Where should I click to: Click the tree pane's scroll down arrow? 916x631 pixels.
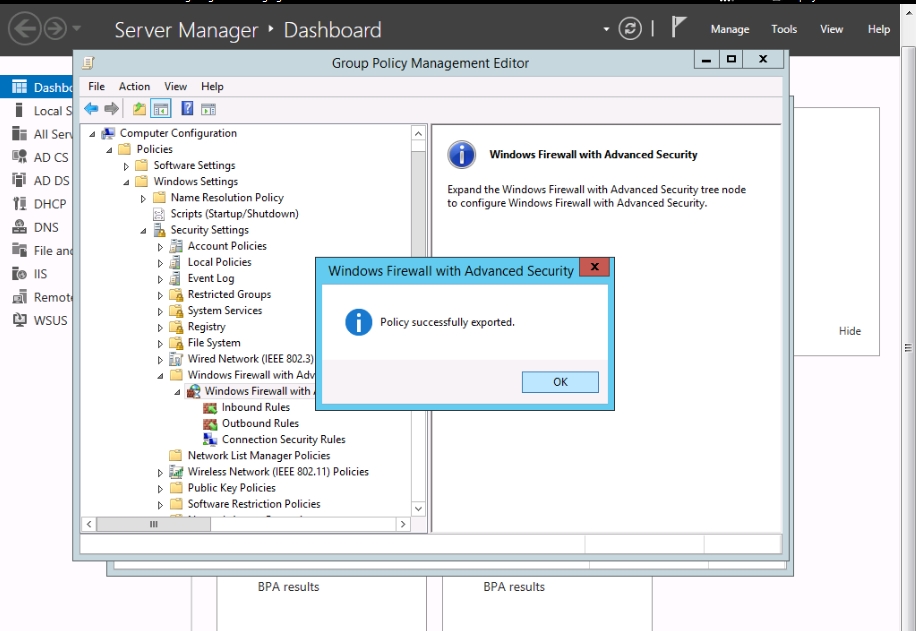coord(418,509)
